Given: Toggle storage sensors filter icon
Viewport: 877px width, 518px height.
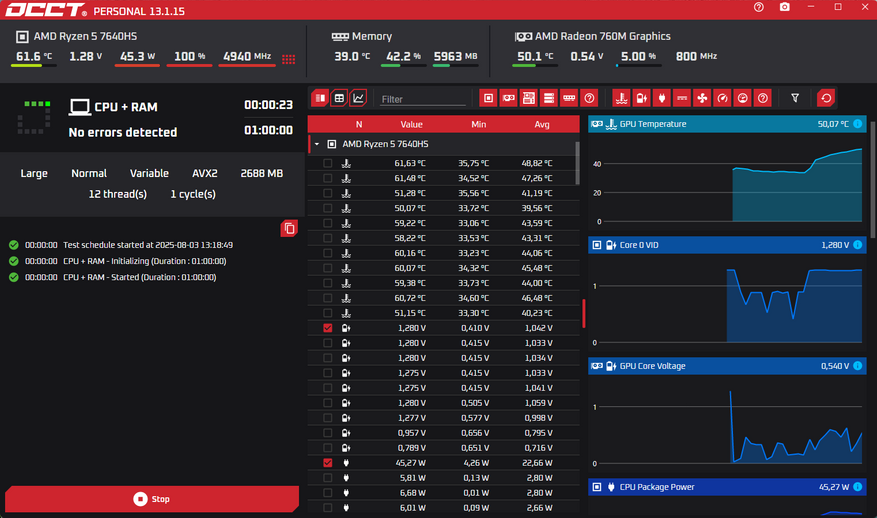Looking at the screenshot, I should pos(549,98).
